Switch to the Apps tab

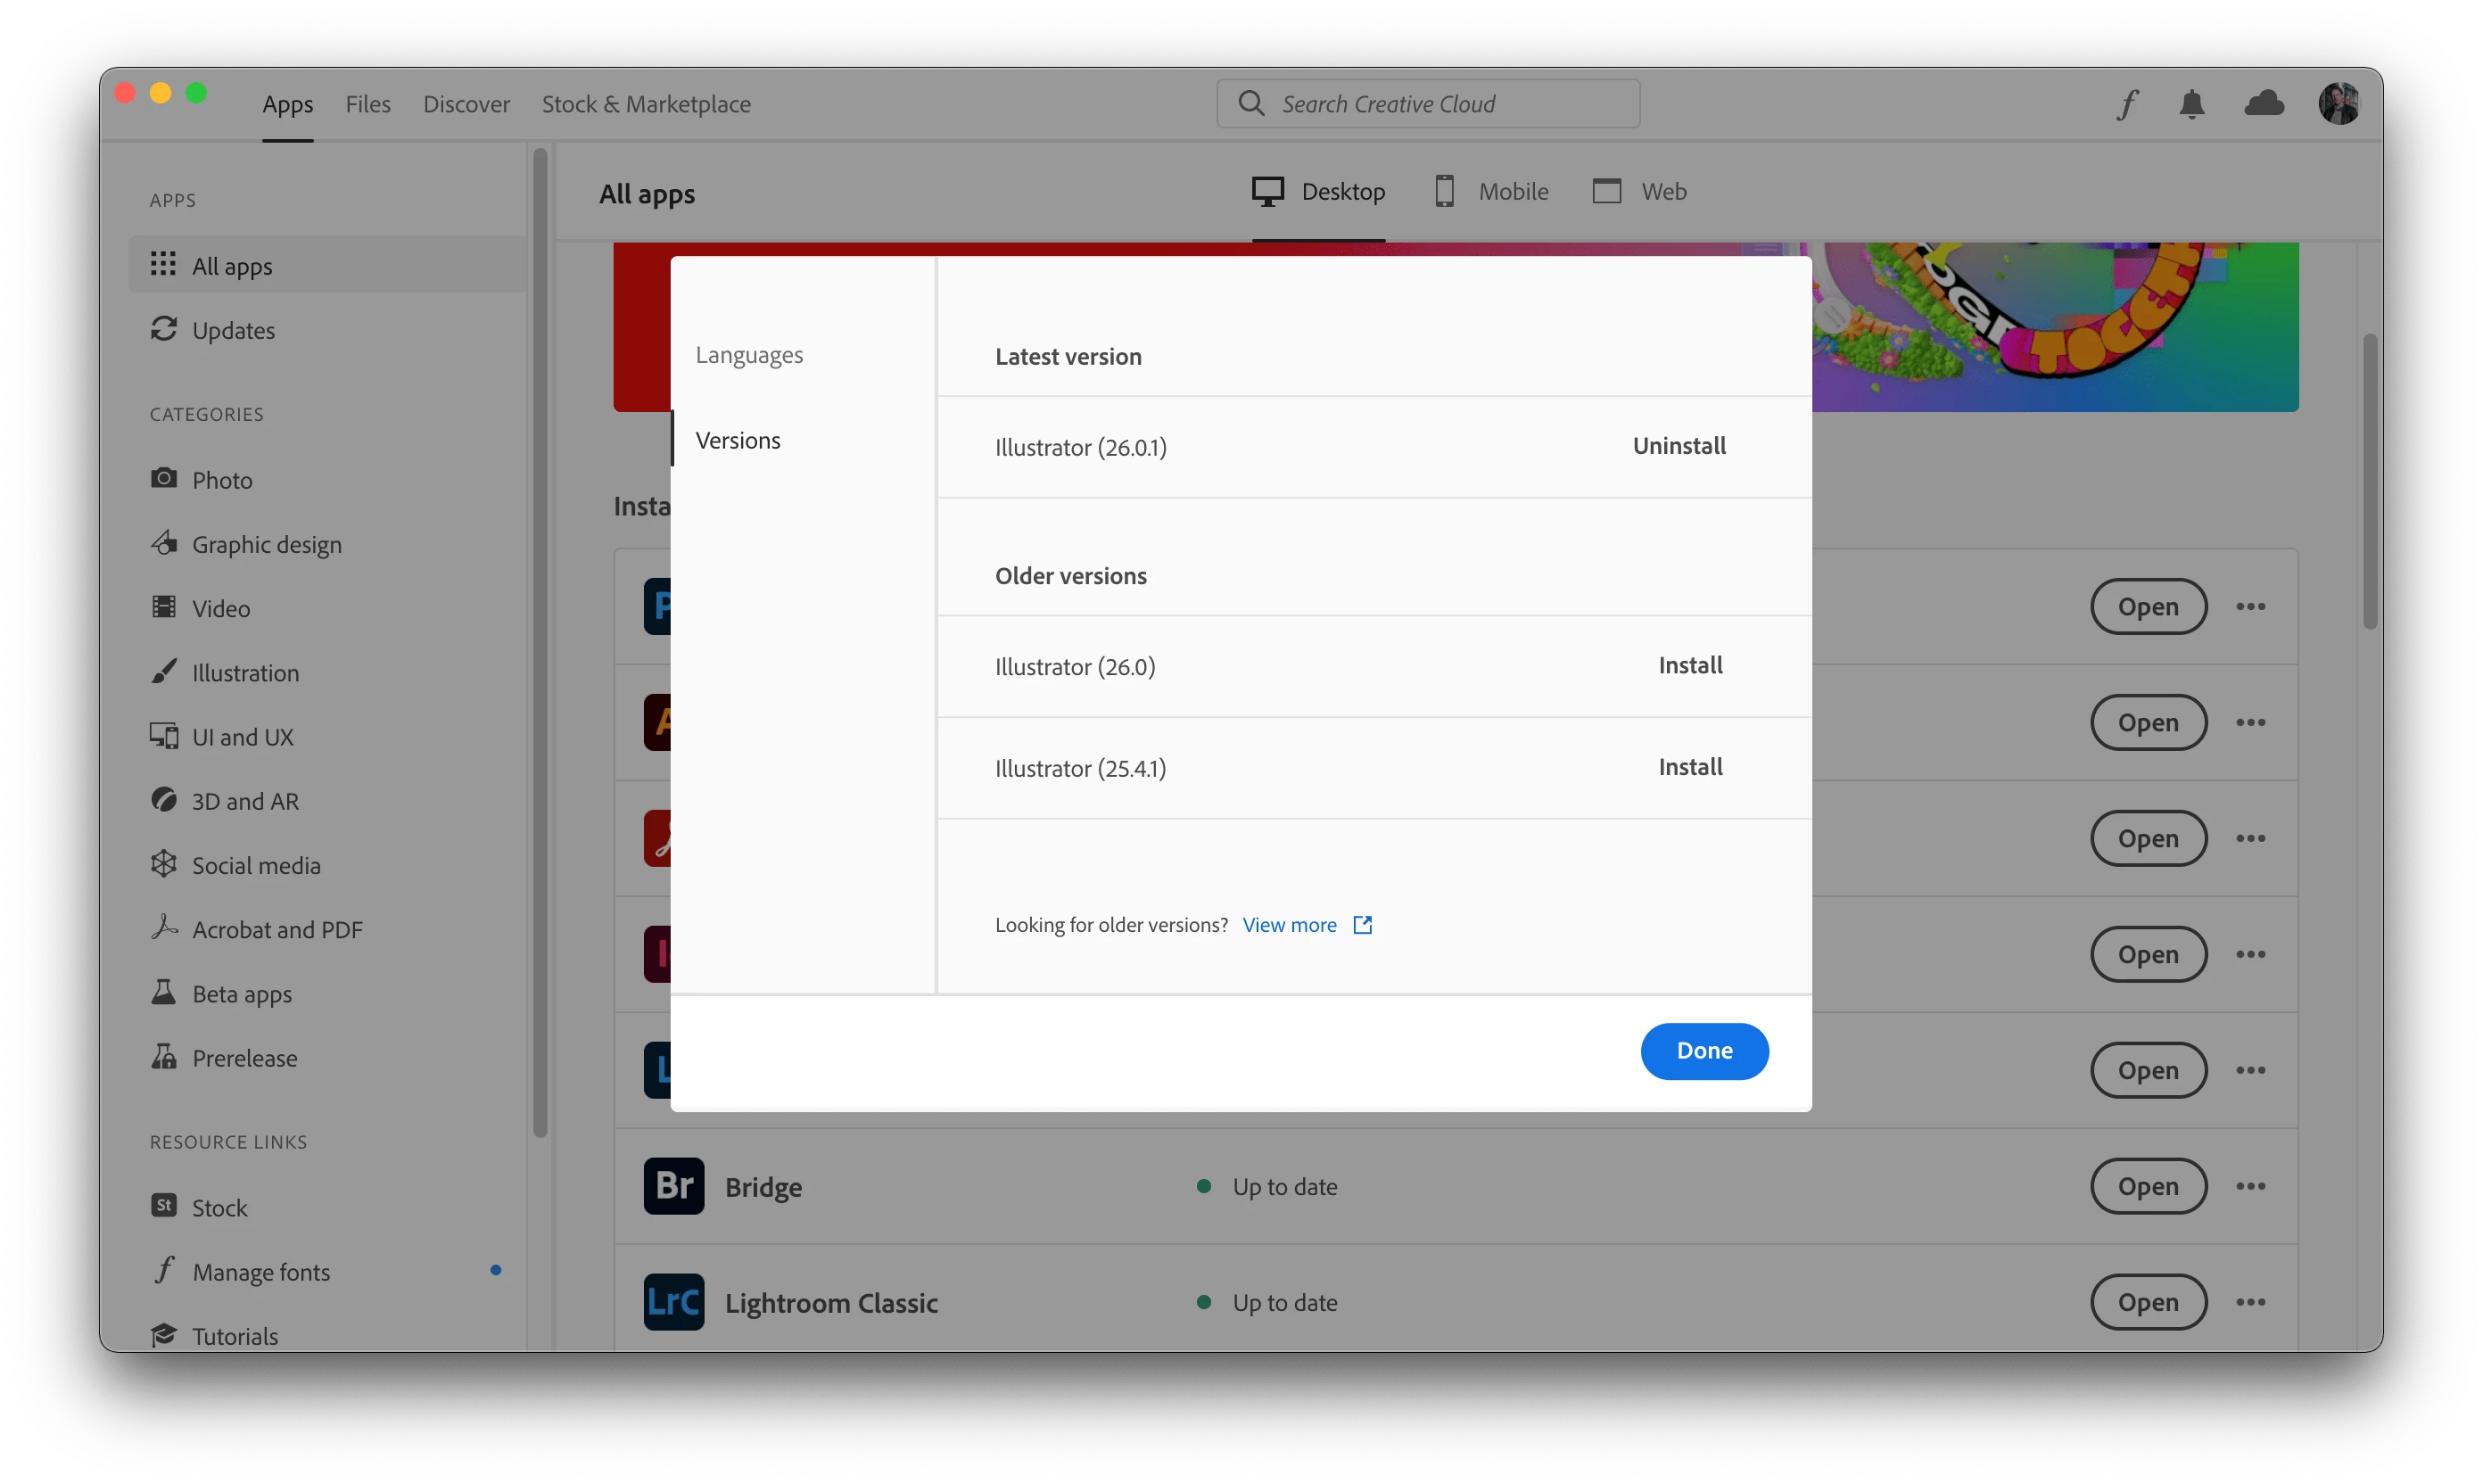coord(288,104)
